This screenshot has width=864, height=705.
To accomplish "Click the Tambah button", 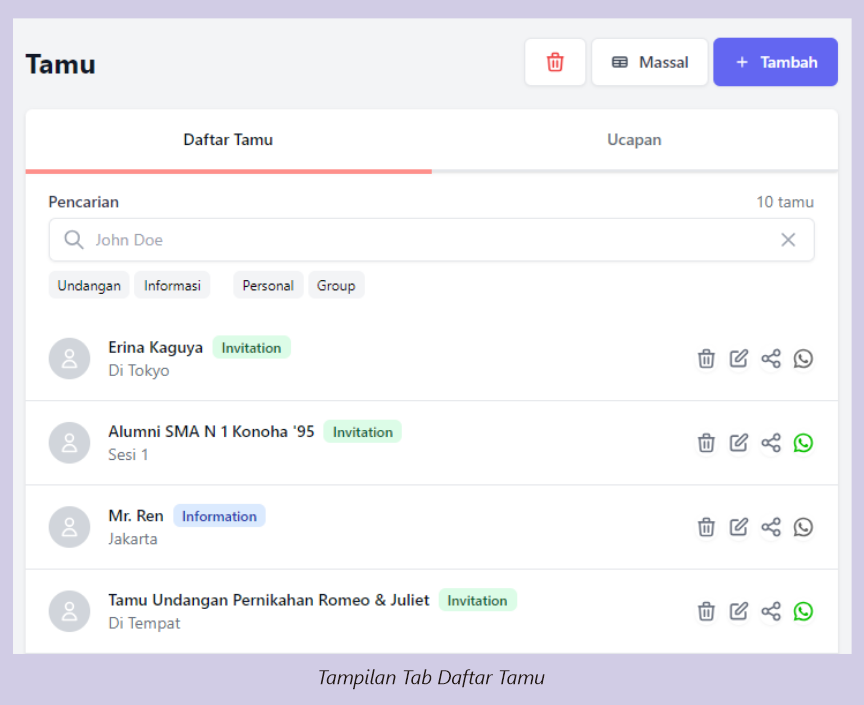I will tap(775, 62).
